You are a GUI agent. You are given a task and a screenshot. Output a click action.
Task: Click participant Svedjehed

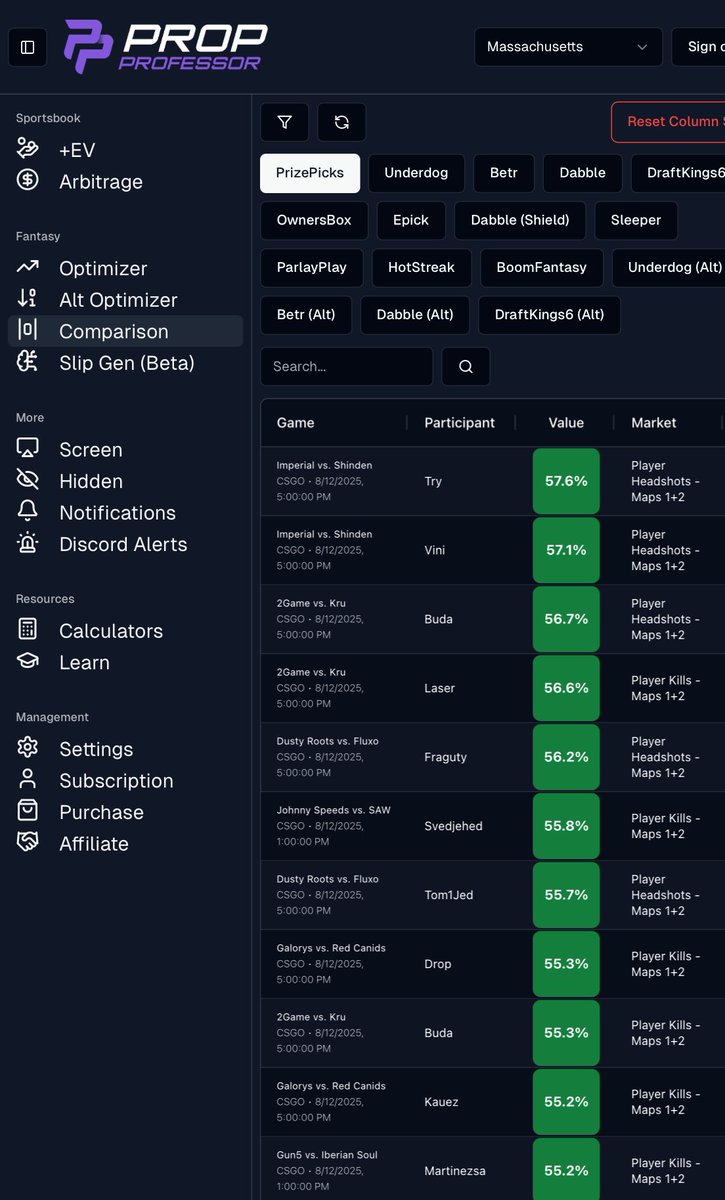454,826
